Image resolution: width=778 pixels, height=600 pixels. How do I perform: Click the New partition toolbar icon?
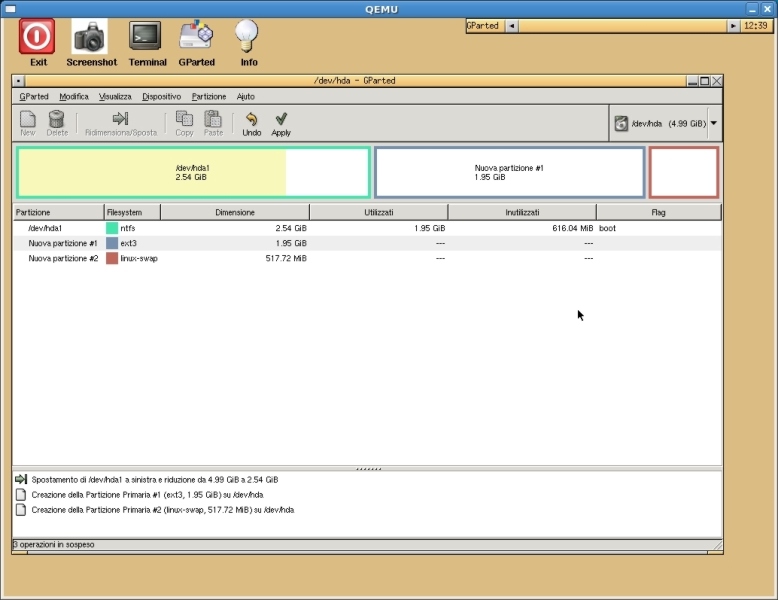click(x=28, y=119)
